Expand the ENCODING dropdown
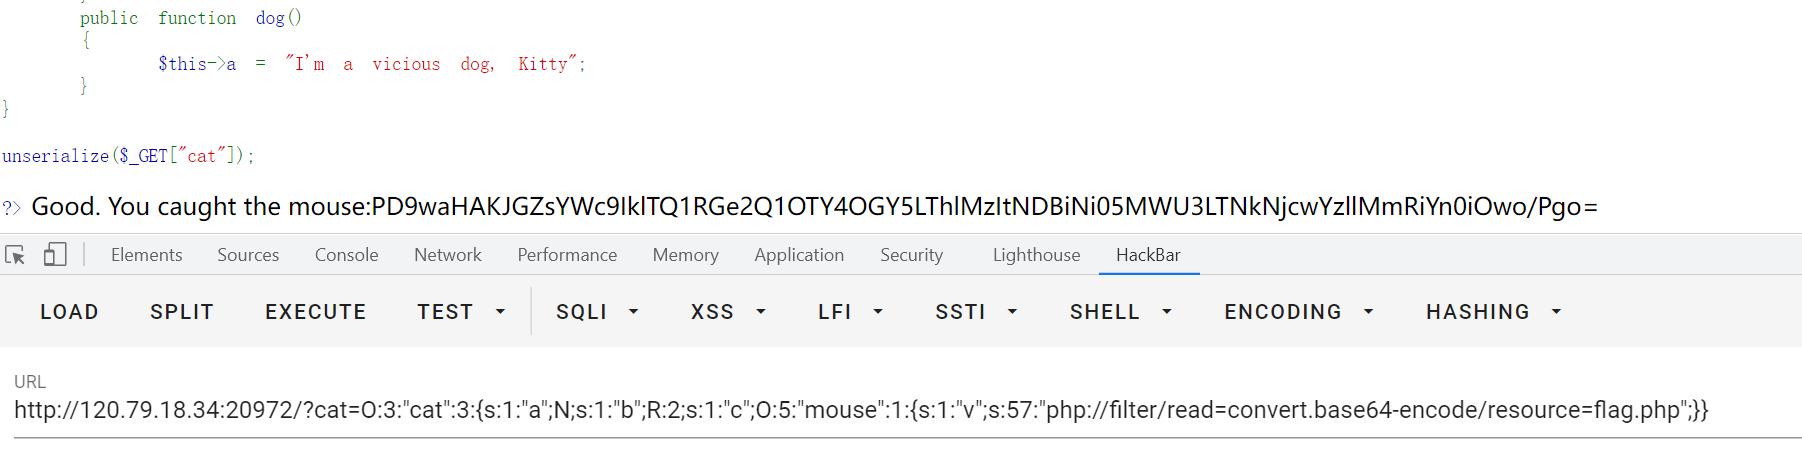 click(1298, 312)
